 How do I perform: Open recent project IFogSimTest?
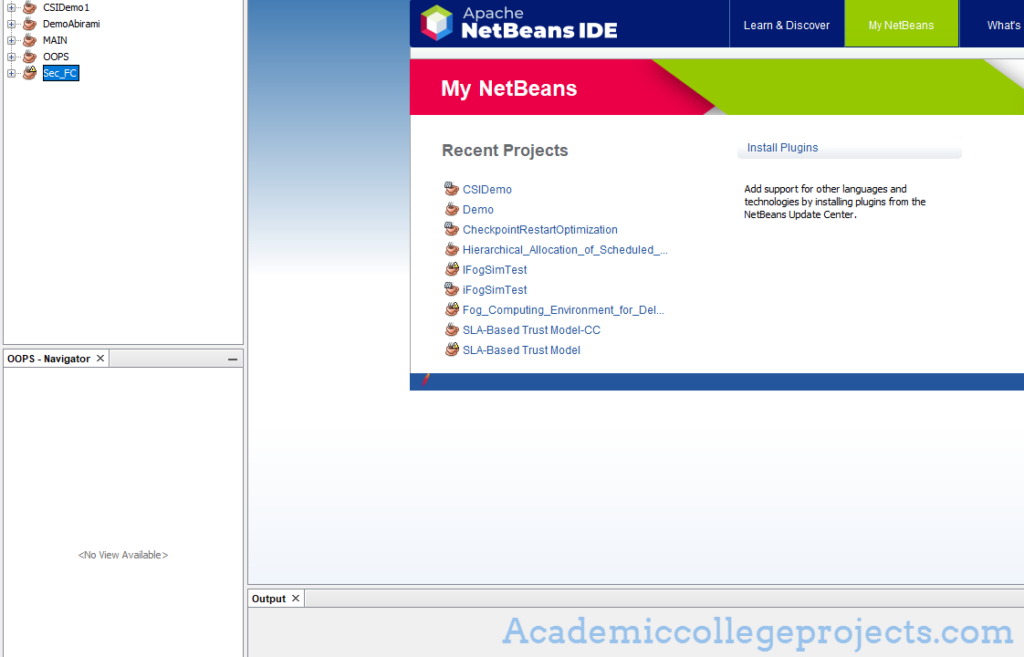click(x=494, y=270)
